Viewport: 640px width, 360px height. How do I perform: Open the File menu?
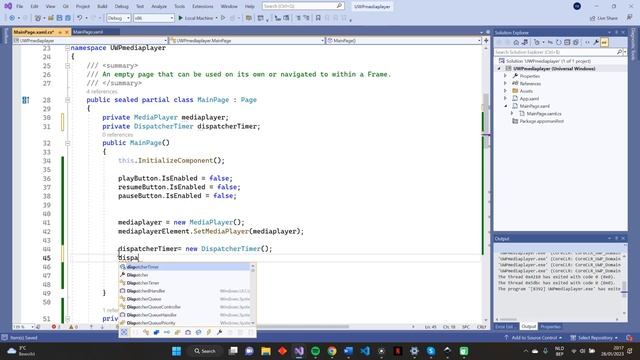[x=19, y=7]
